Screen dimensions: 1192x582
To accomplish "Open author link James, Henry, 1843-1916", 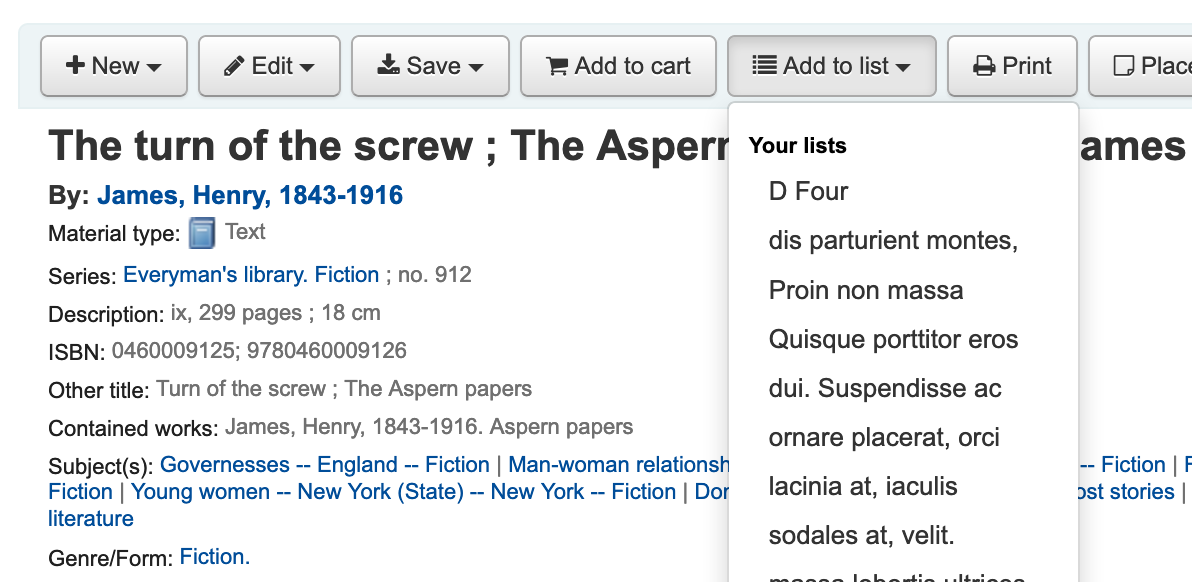I will click(250, 196).
